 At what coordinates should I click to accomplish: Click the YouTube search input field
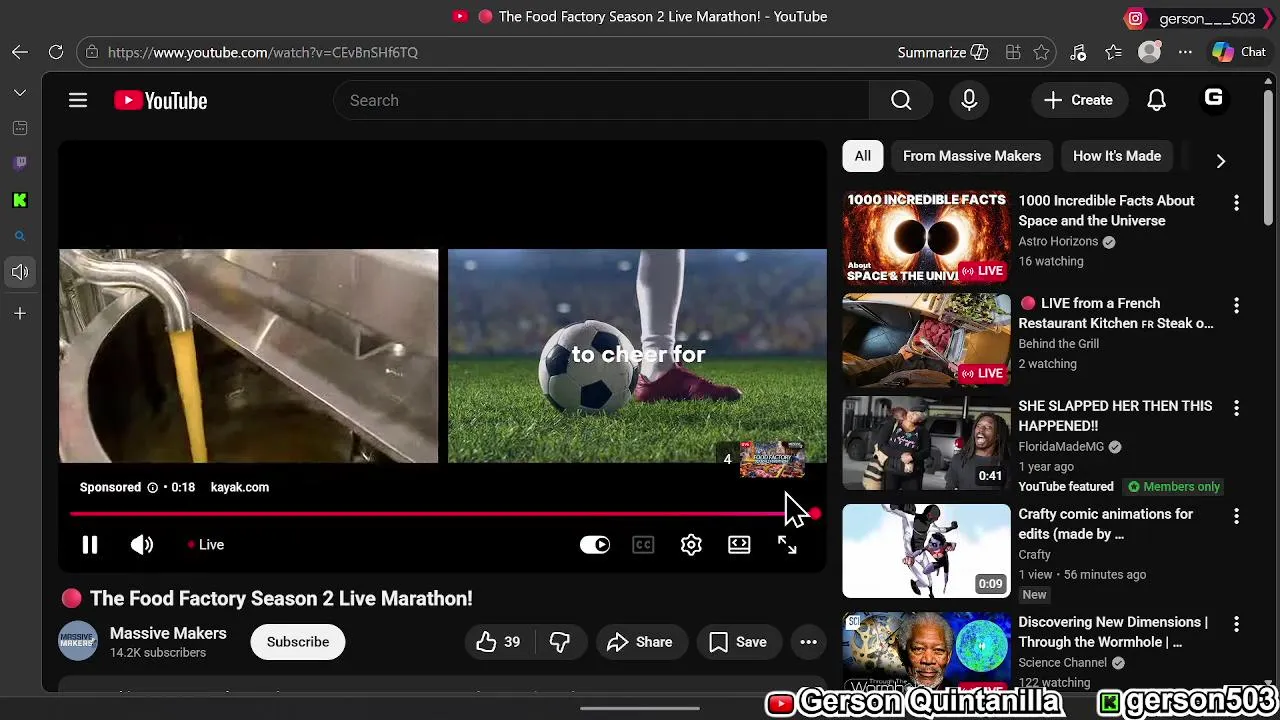[x=601, y=100]
